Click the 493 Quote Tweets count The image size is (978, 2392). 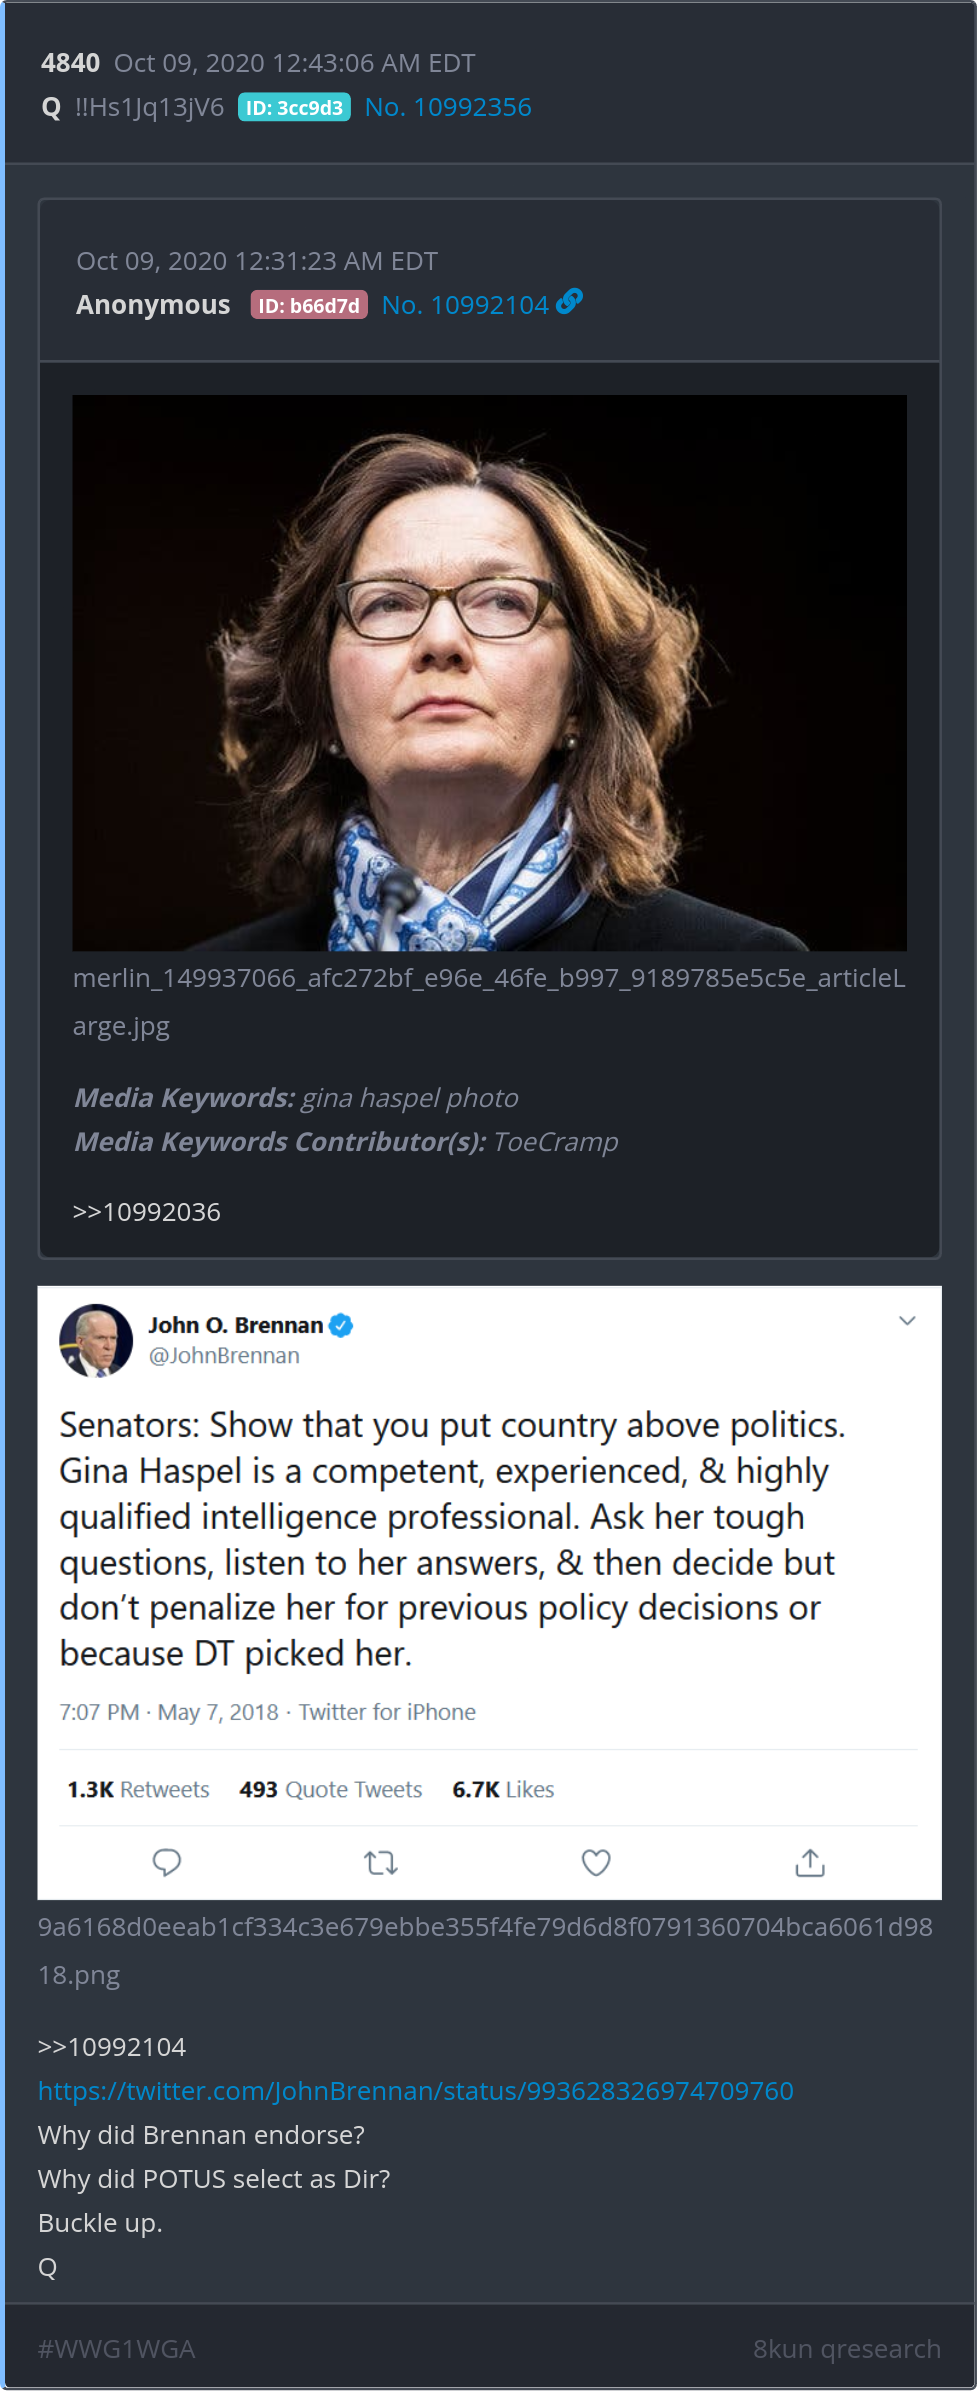pyautogui.click(x=331, y=1789)
